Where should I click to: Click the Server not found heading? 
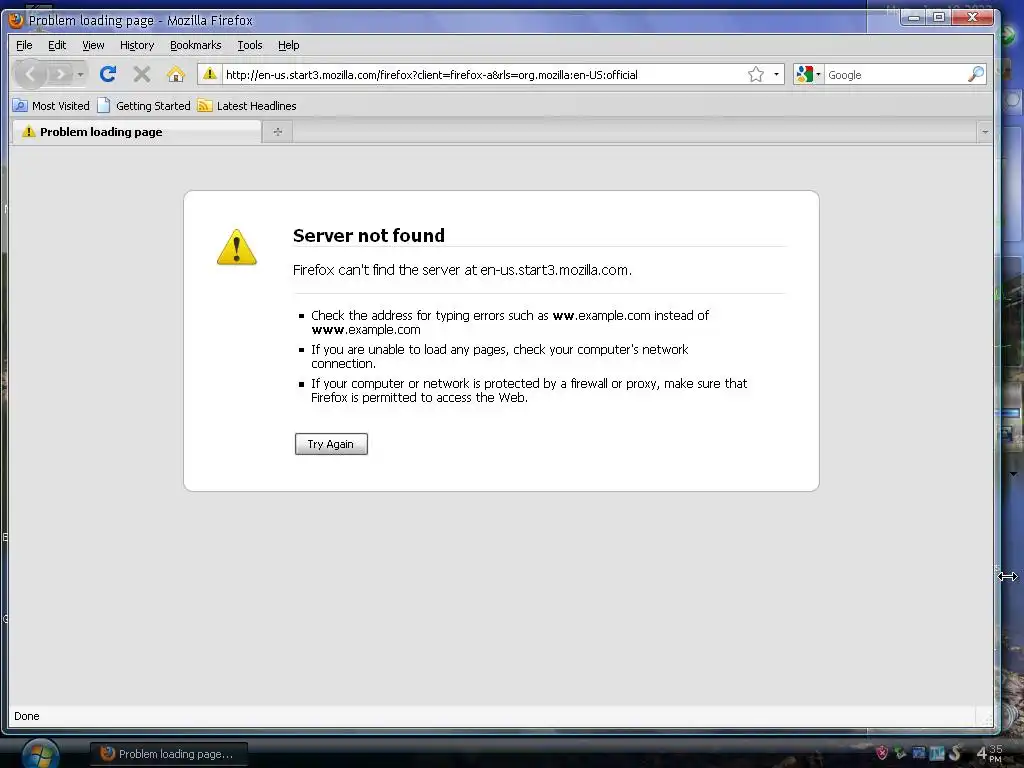(x=369, y=235)
